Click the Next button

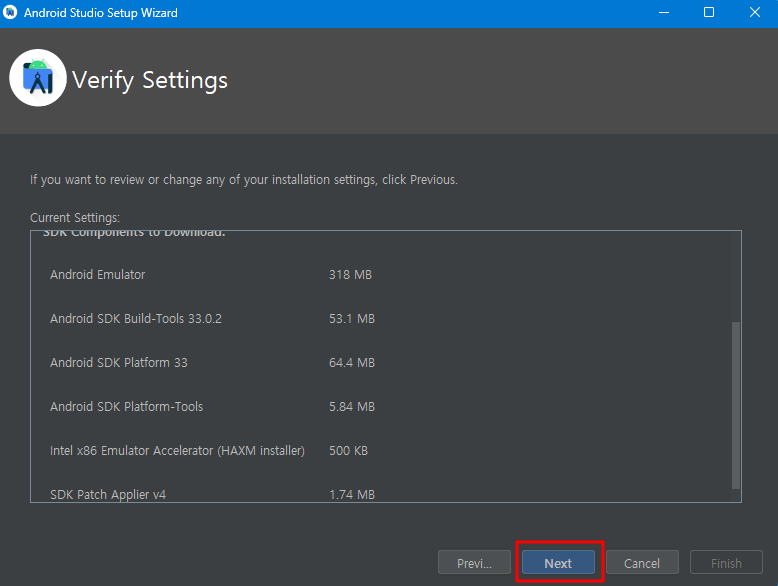coord(558,563)
